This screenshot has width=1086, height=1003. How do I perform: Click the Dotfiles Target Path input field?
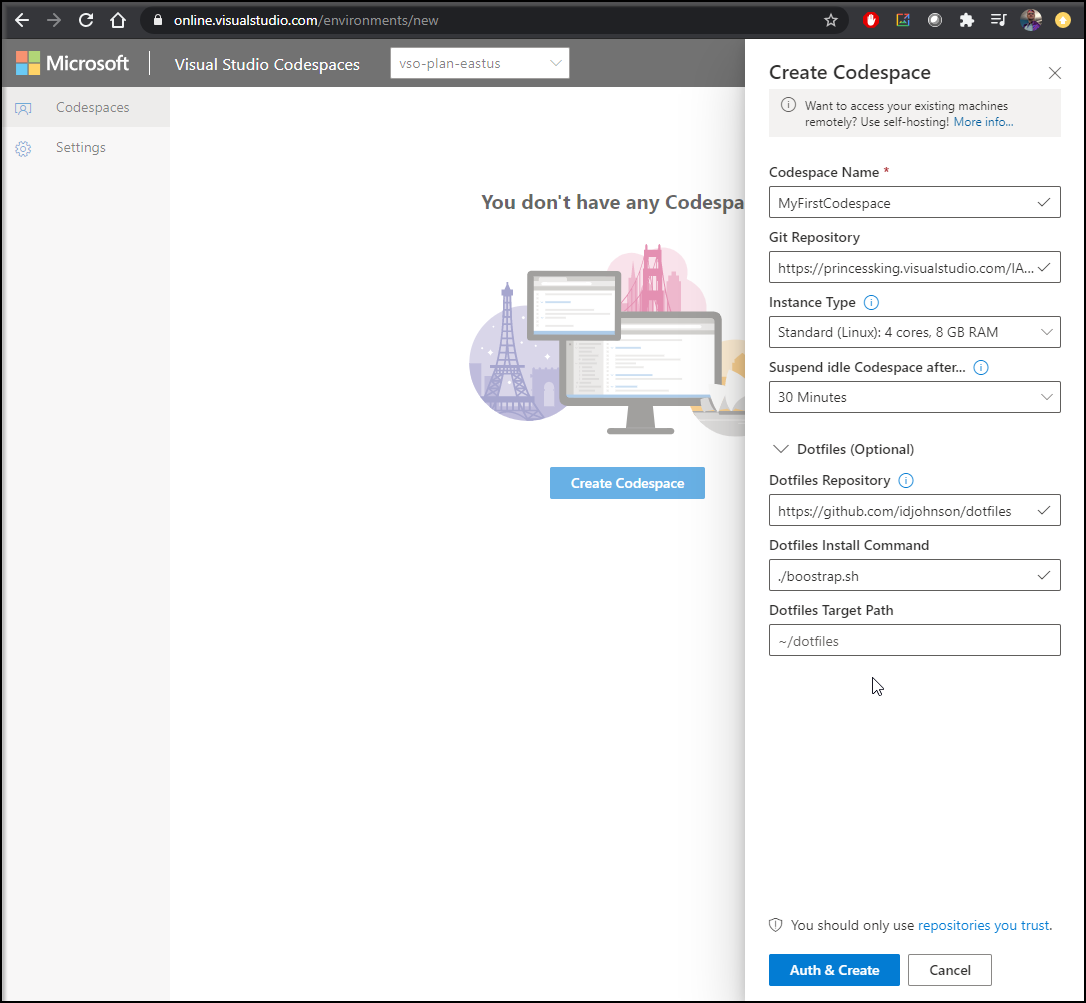click(914, 640)
